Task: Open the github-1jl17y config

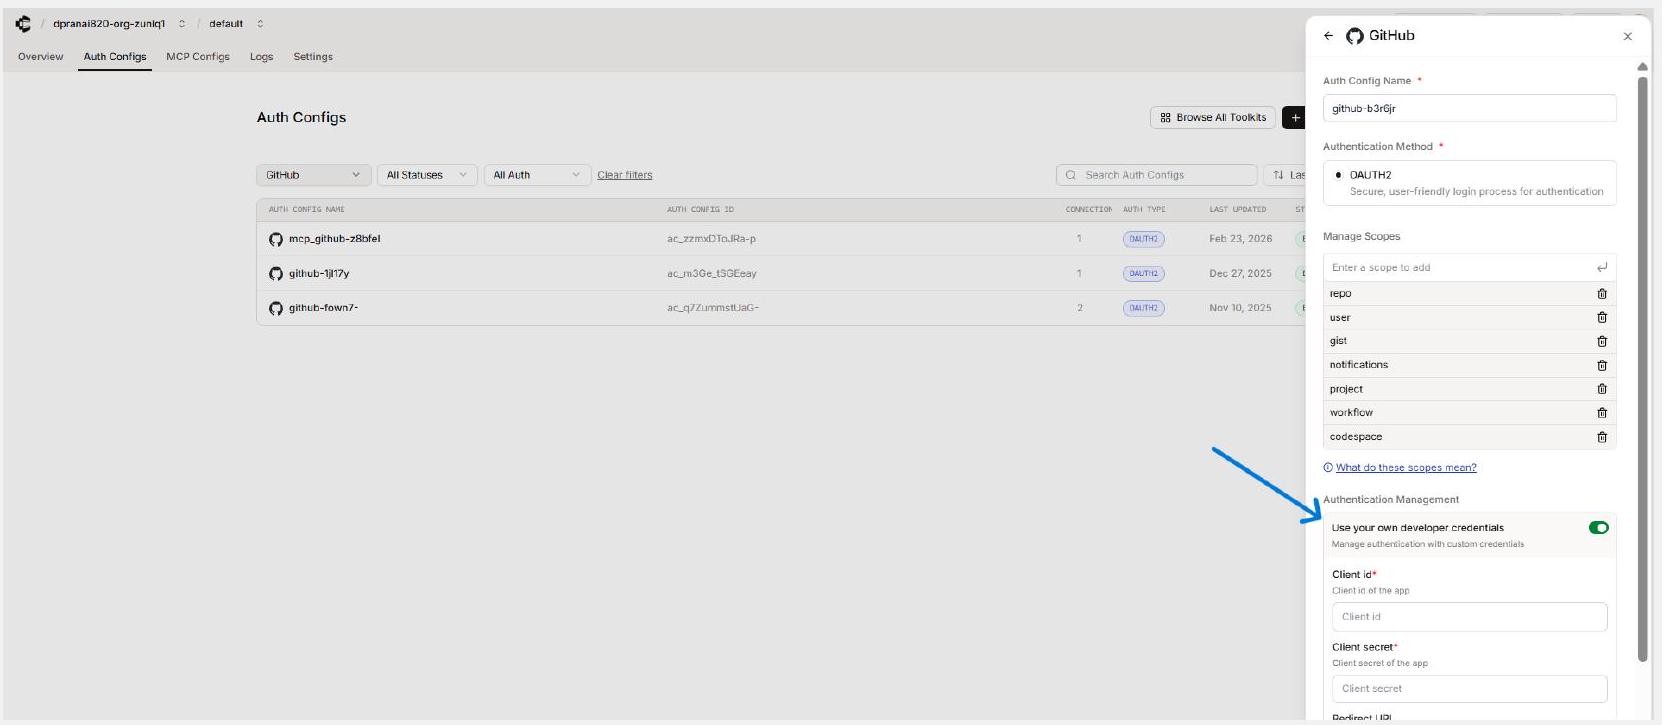Action: tap(319, 274)
